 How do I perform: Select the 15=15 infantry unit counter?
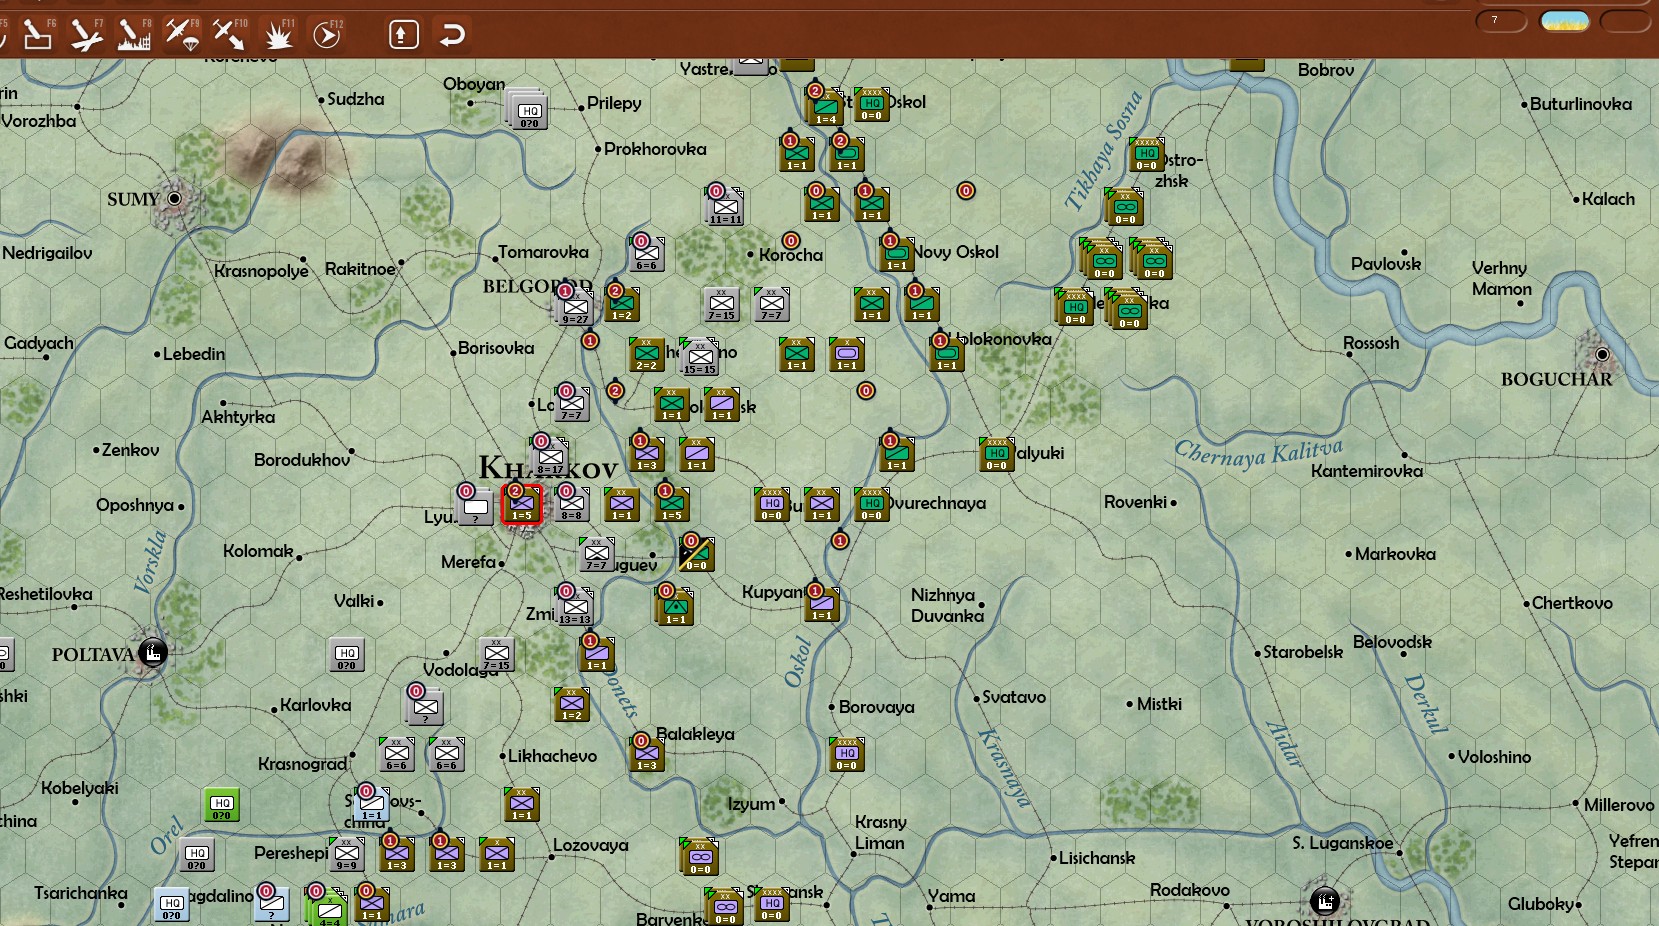[700, 356]
